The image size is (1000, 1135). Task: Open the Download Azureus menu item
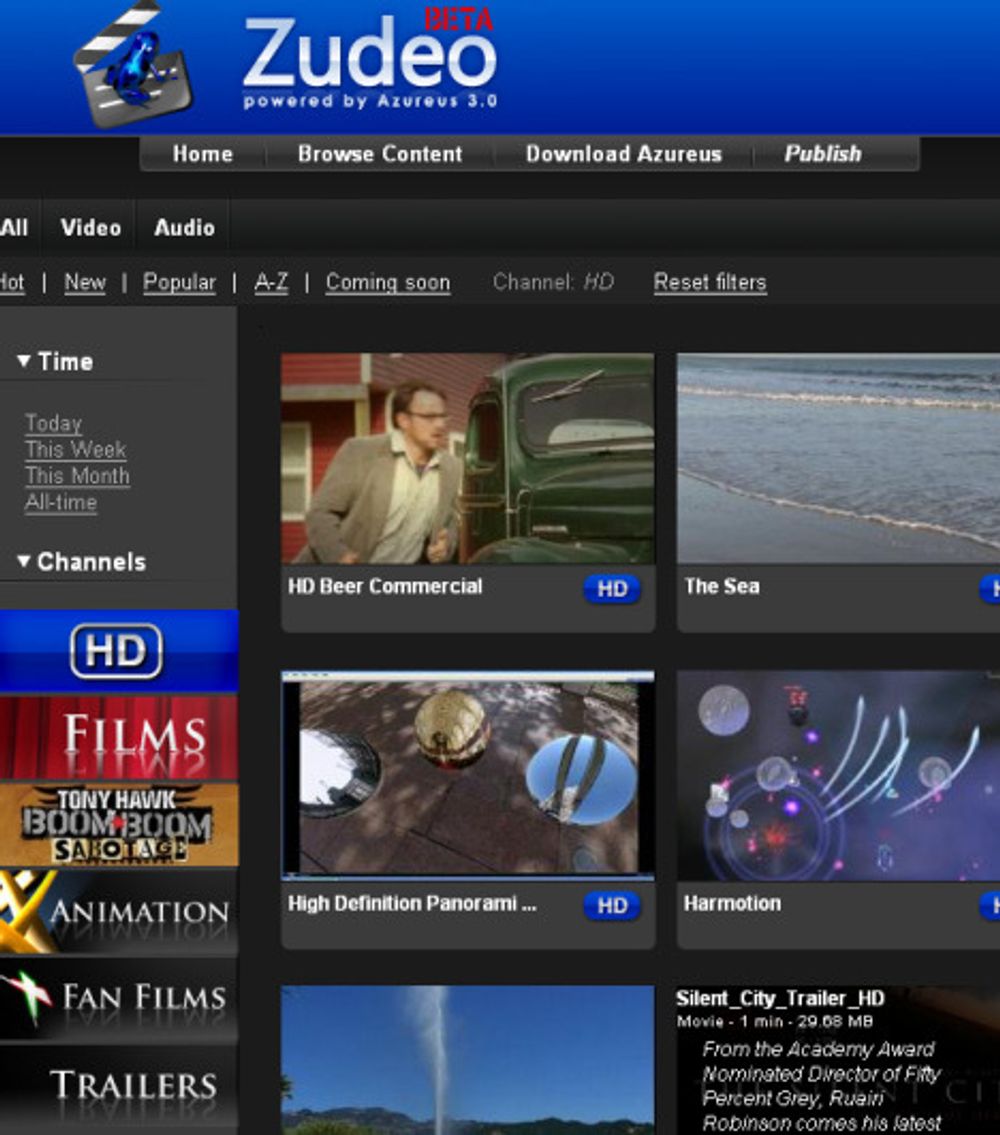pyautogui.click(x=623, y=153)
